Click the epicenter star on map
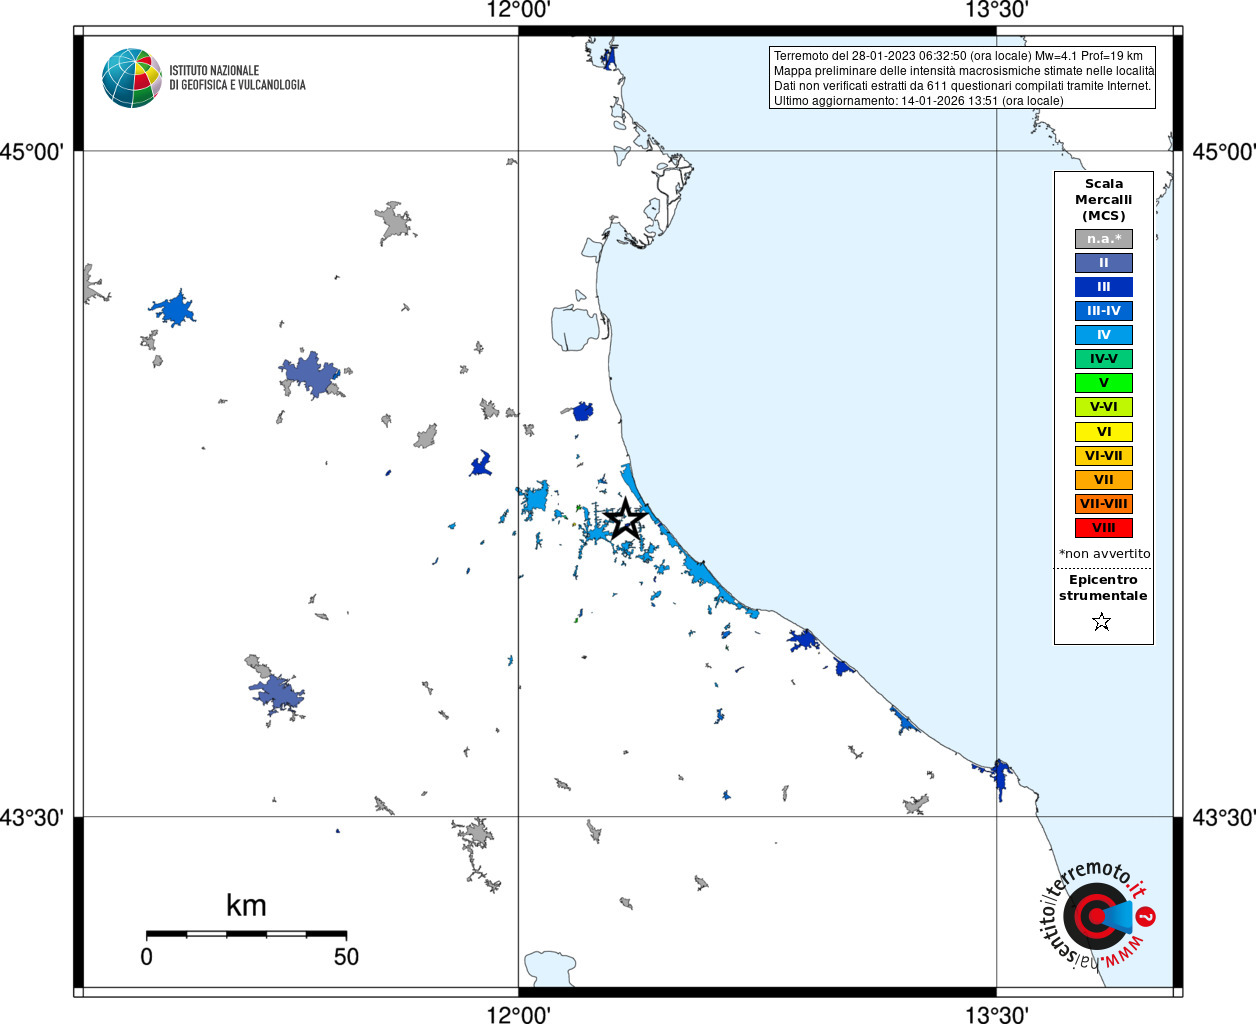 click(626, 519)
